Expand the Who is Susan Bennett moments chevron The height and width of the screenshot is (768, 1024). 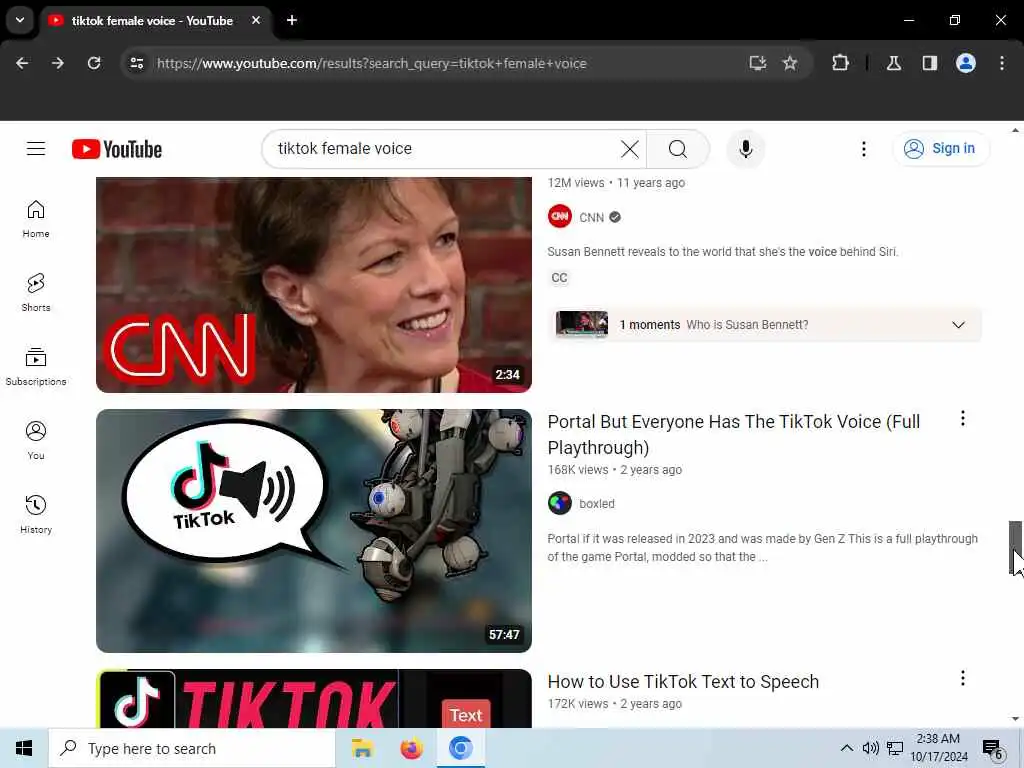coord(958,325)
